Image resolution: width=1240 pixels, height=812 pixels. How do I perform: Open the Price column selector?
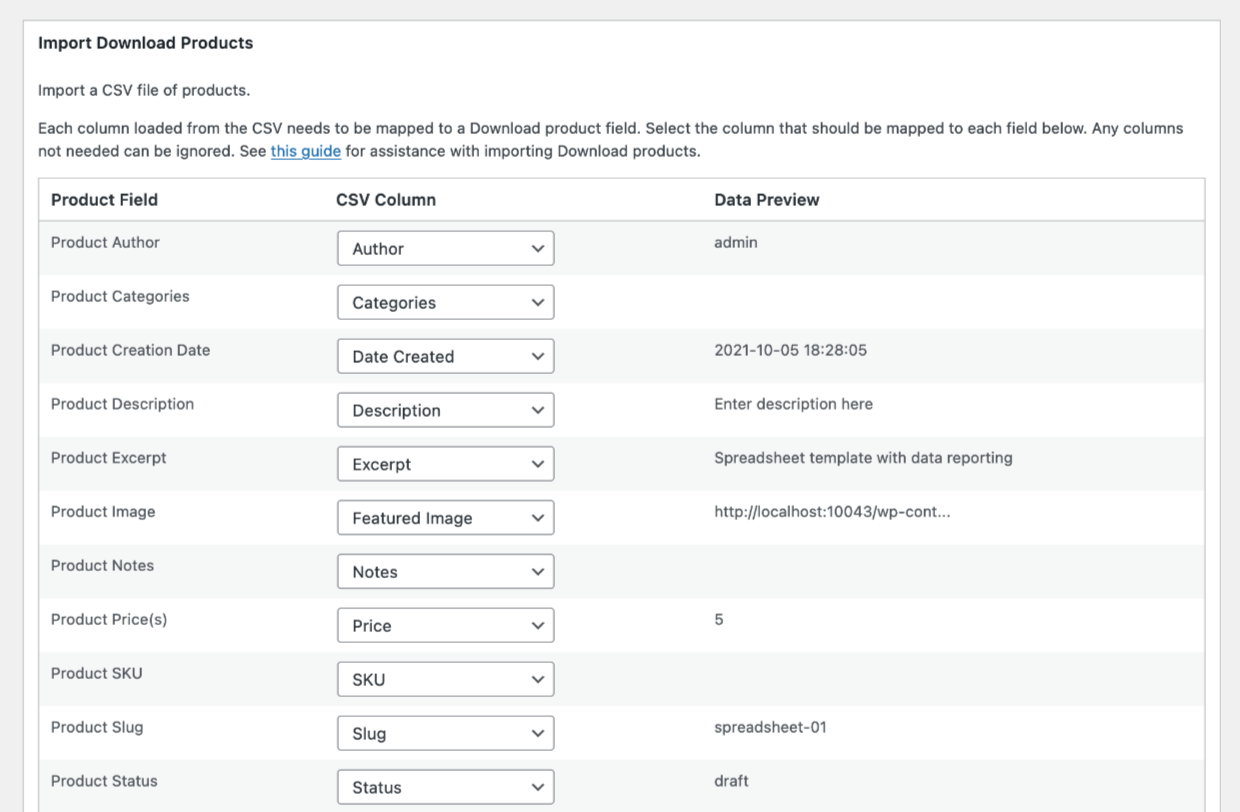tap(445, 625)
